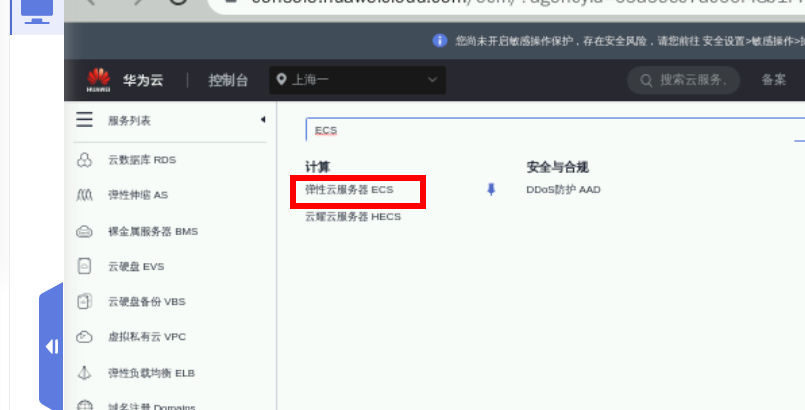Open 云耀云服务器 HECS from search results
The height and width of the screenshot is (410, 805).
point(353,217)
